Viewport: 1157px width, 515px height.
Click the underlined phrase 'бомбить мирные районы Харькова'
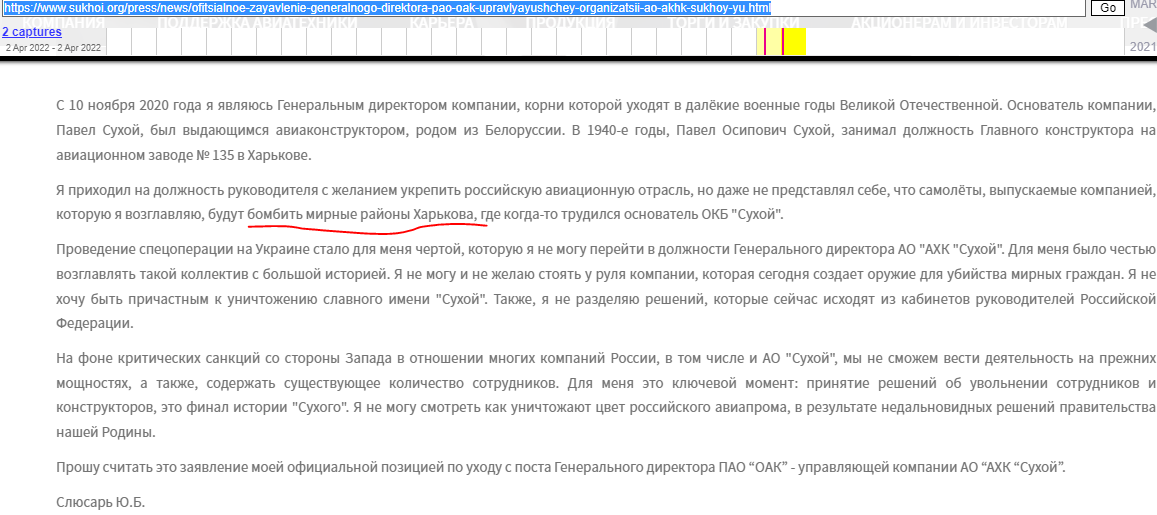(362, 215)
